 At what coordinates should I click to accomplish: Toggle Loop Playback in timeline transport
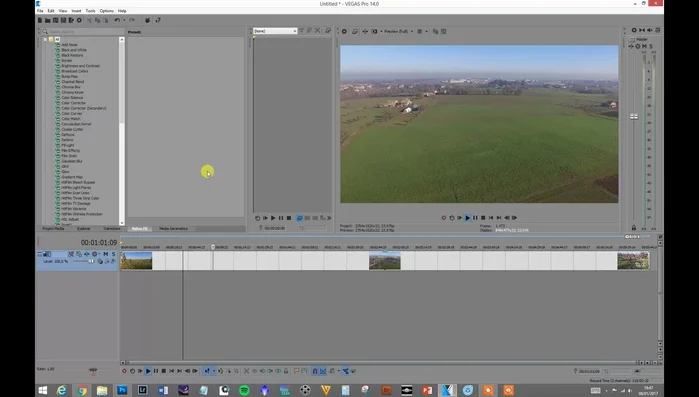[x=132, y=371]
